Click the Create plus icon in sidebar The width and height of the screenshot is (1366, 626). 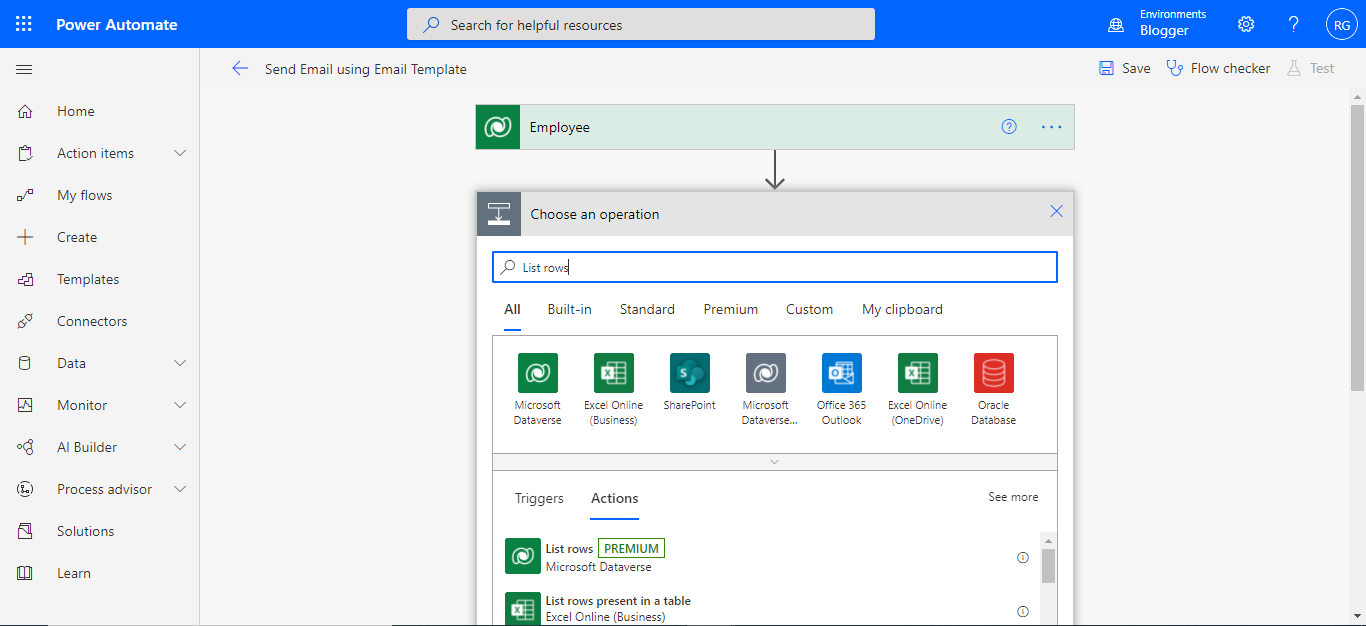click(x=25, y=237)
